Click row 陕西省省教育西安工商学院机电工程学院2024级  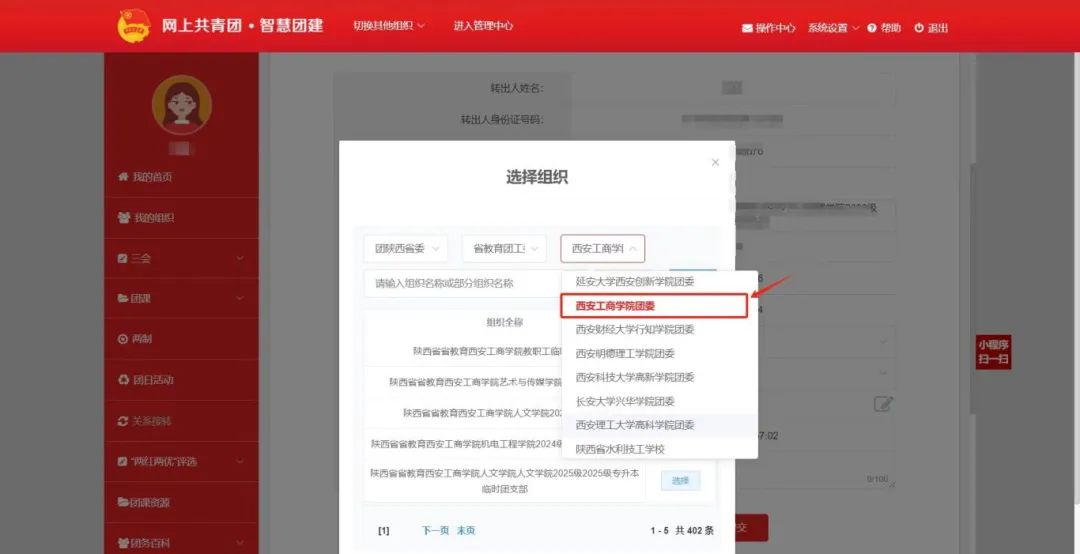(x=464, y=444)
